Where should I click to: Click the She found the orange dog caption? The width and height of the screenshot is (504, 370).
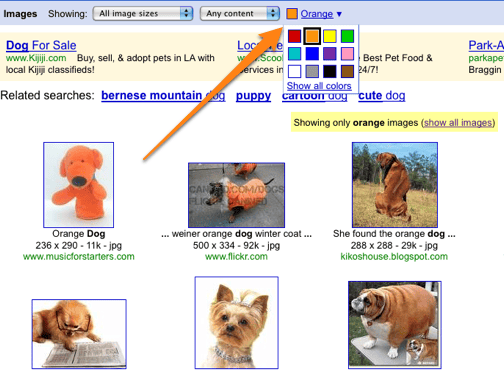click(394, 234)
